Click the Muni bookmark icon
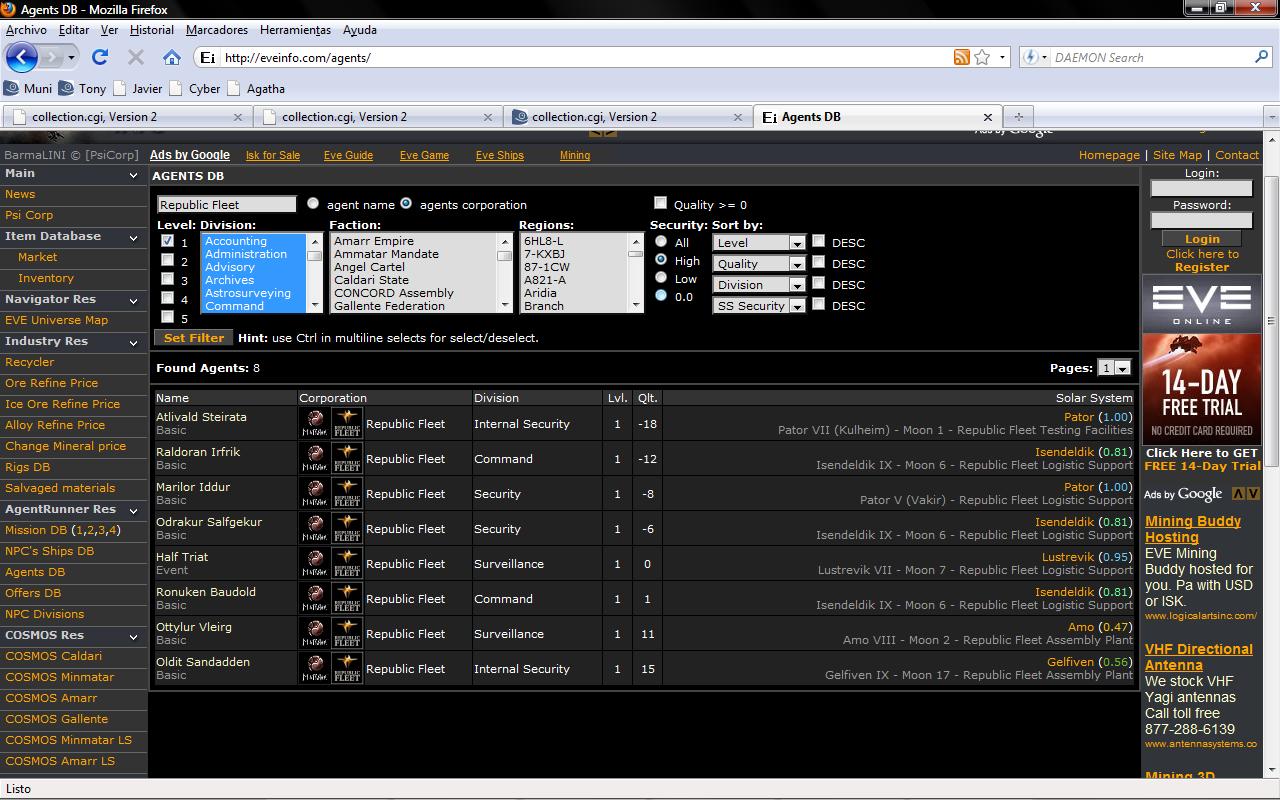This screenshot has height=800, width=1280. (x=12, y=88)
